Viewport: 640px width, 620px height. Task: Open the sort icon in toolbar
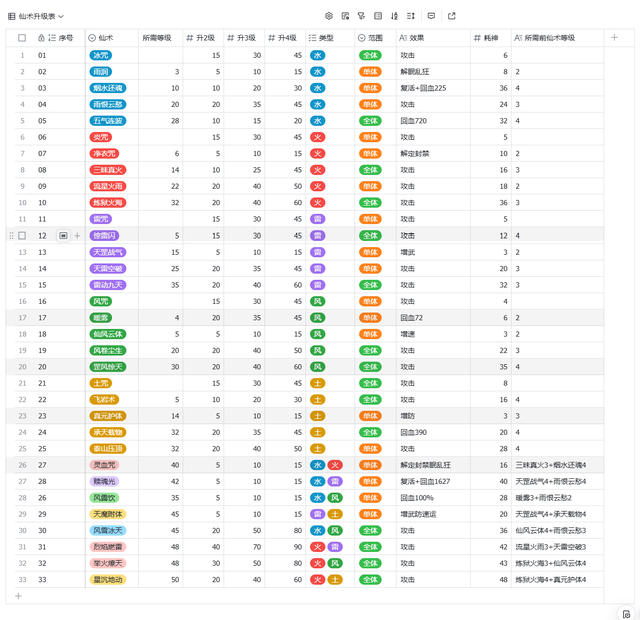394,16
